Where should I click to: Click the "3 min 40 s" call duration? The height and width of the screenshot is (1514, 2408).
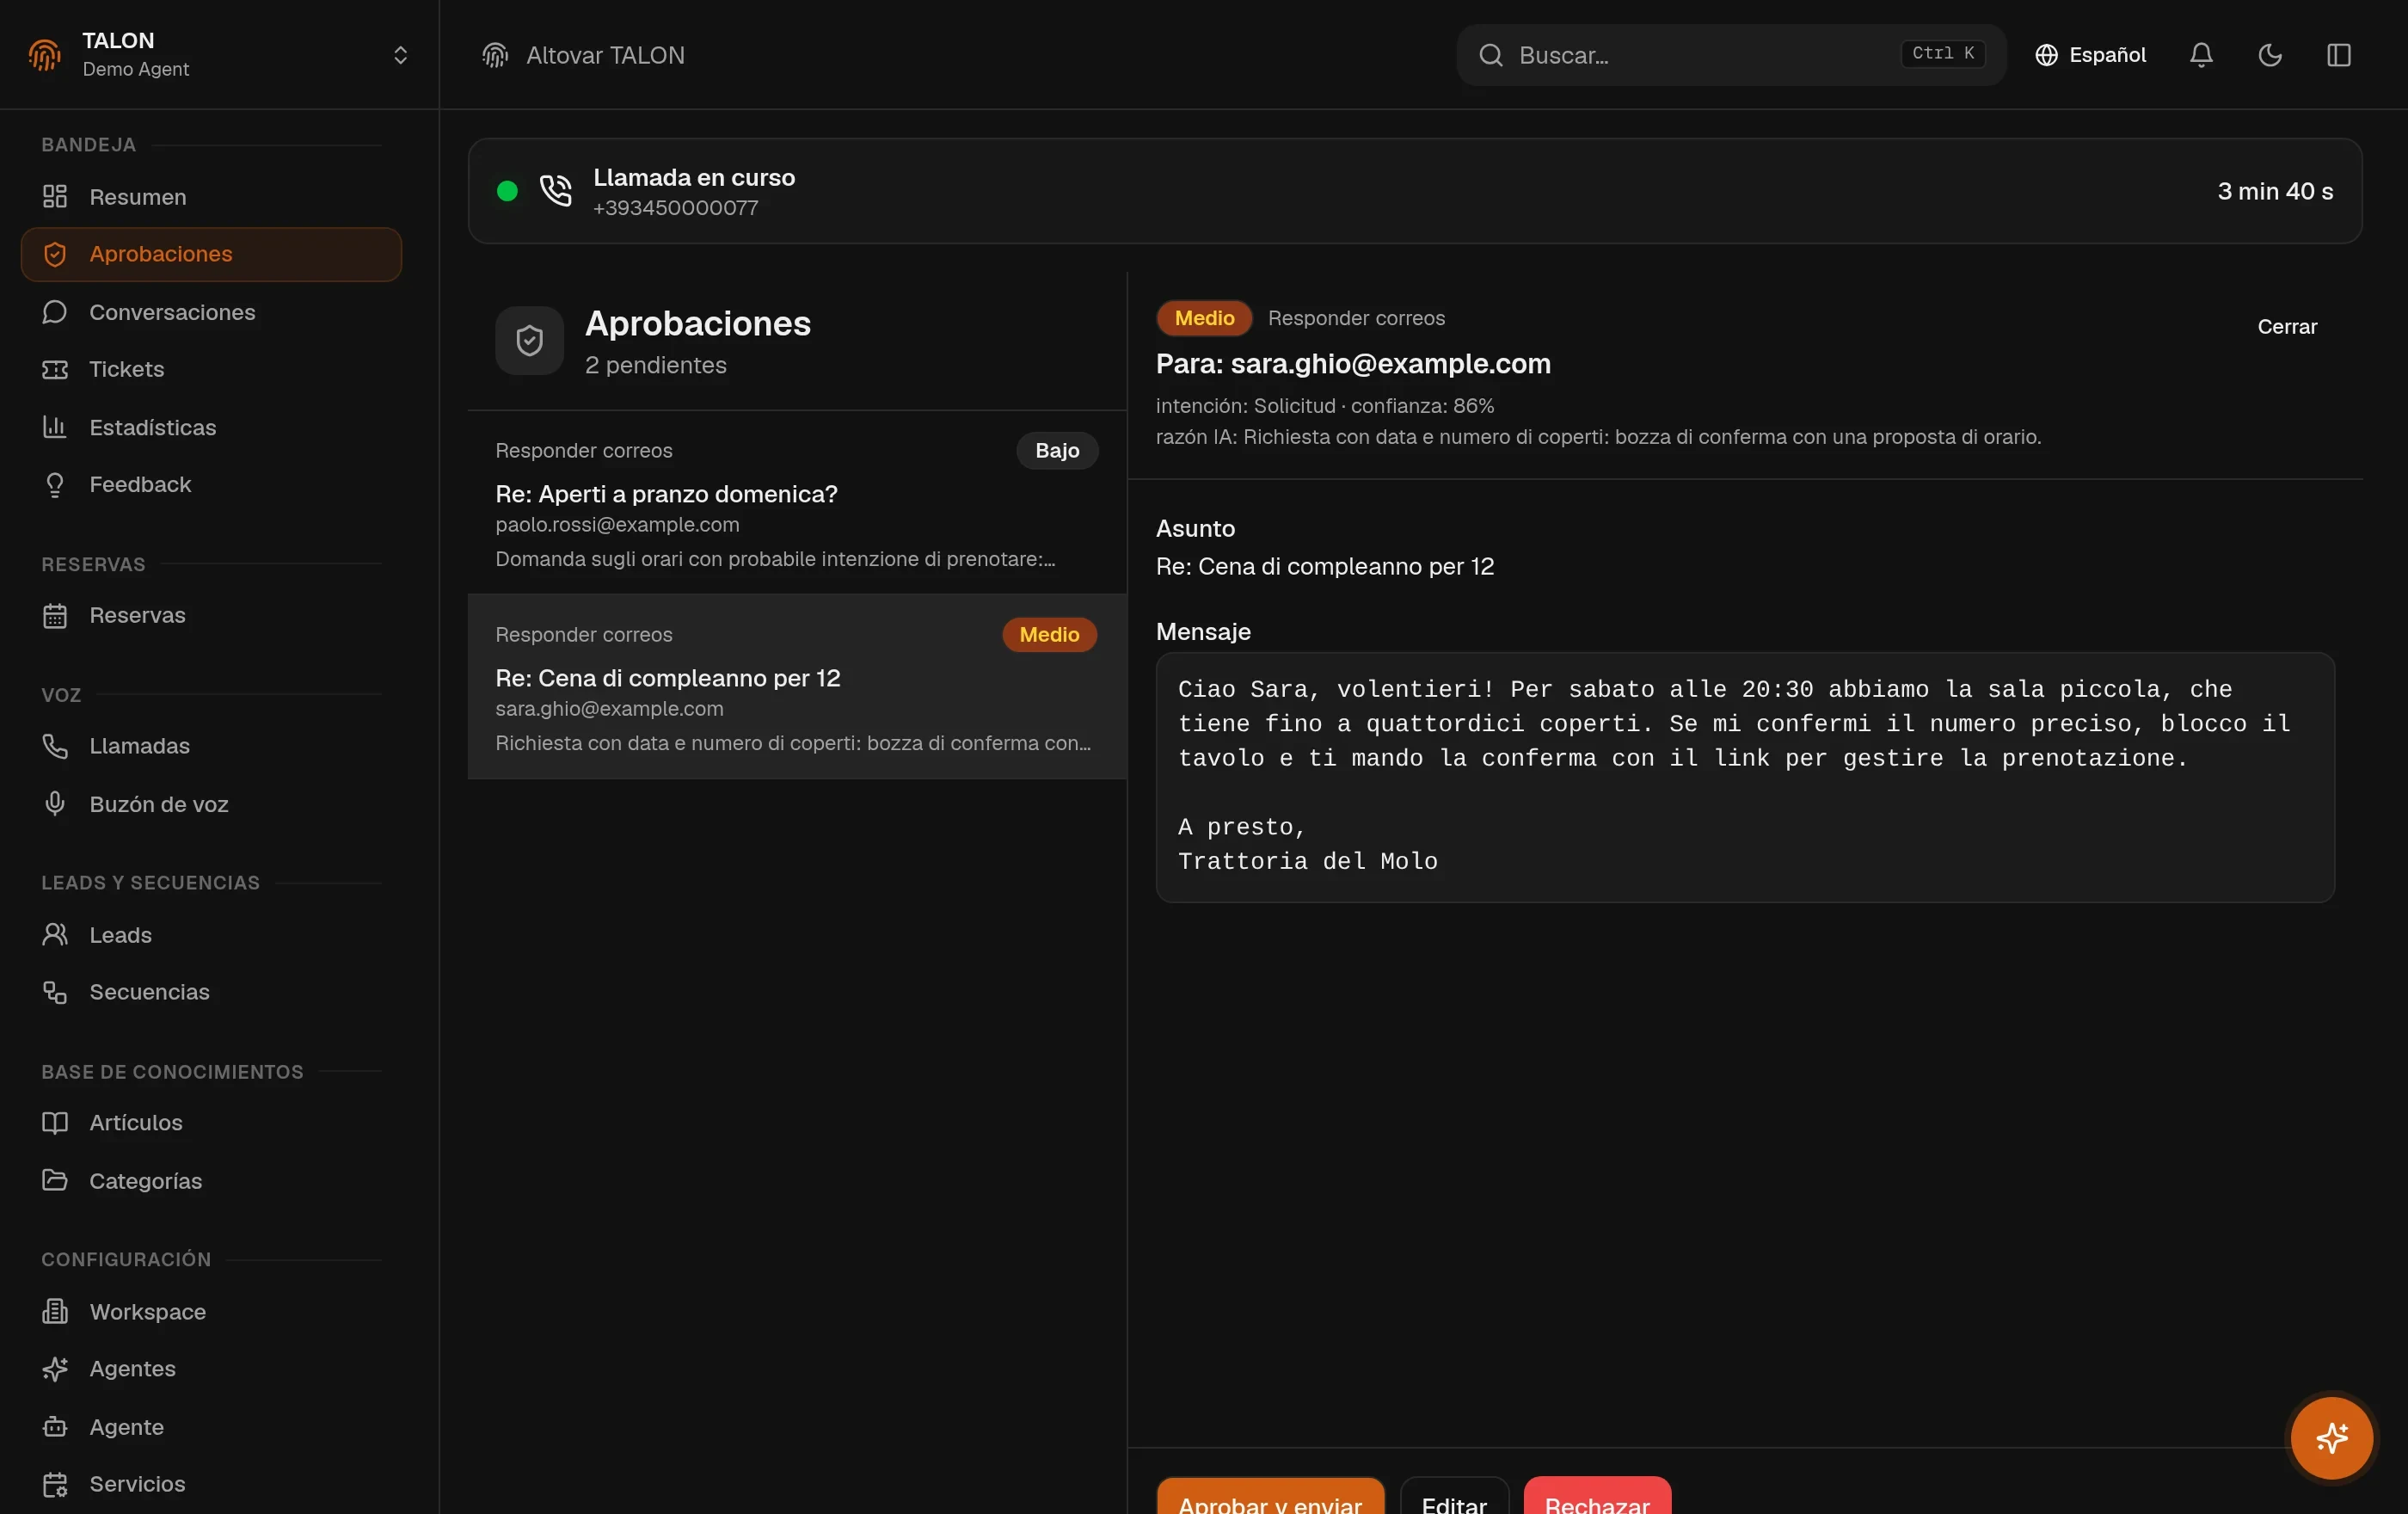click(x=2275, y=191)
